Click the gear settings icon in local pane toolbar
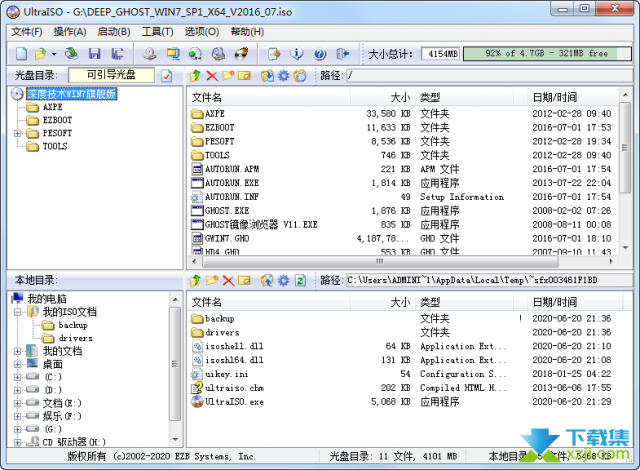The width and height of the screenshot is (640, 470). (283, 280)
